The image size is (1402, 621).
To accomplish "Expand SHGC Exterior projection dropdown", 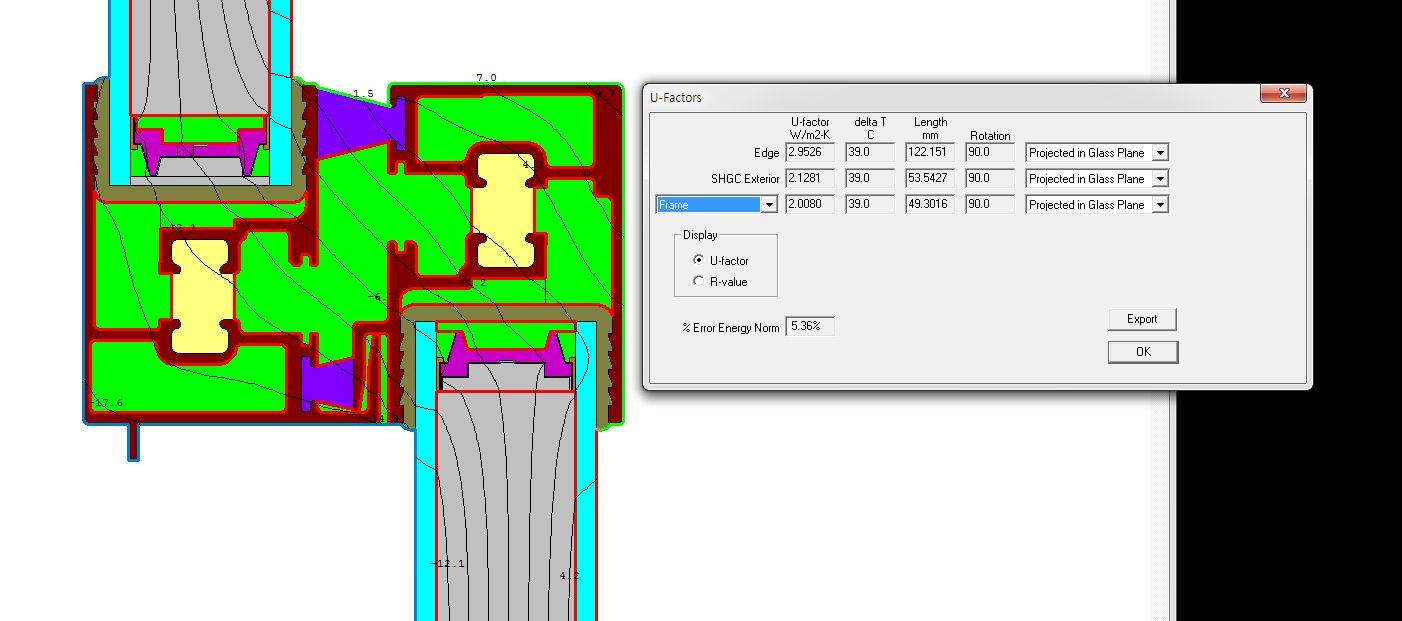I will [x=1159, y=179].
